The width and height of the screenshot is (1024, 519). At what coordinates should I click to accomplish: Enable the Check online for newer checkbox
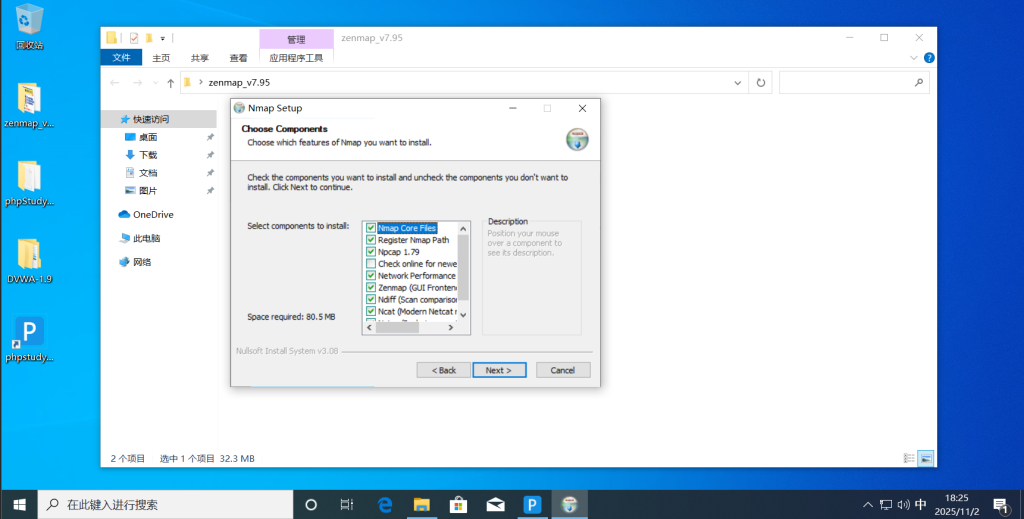click(371, 264)
